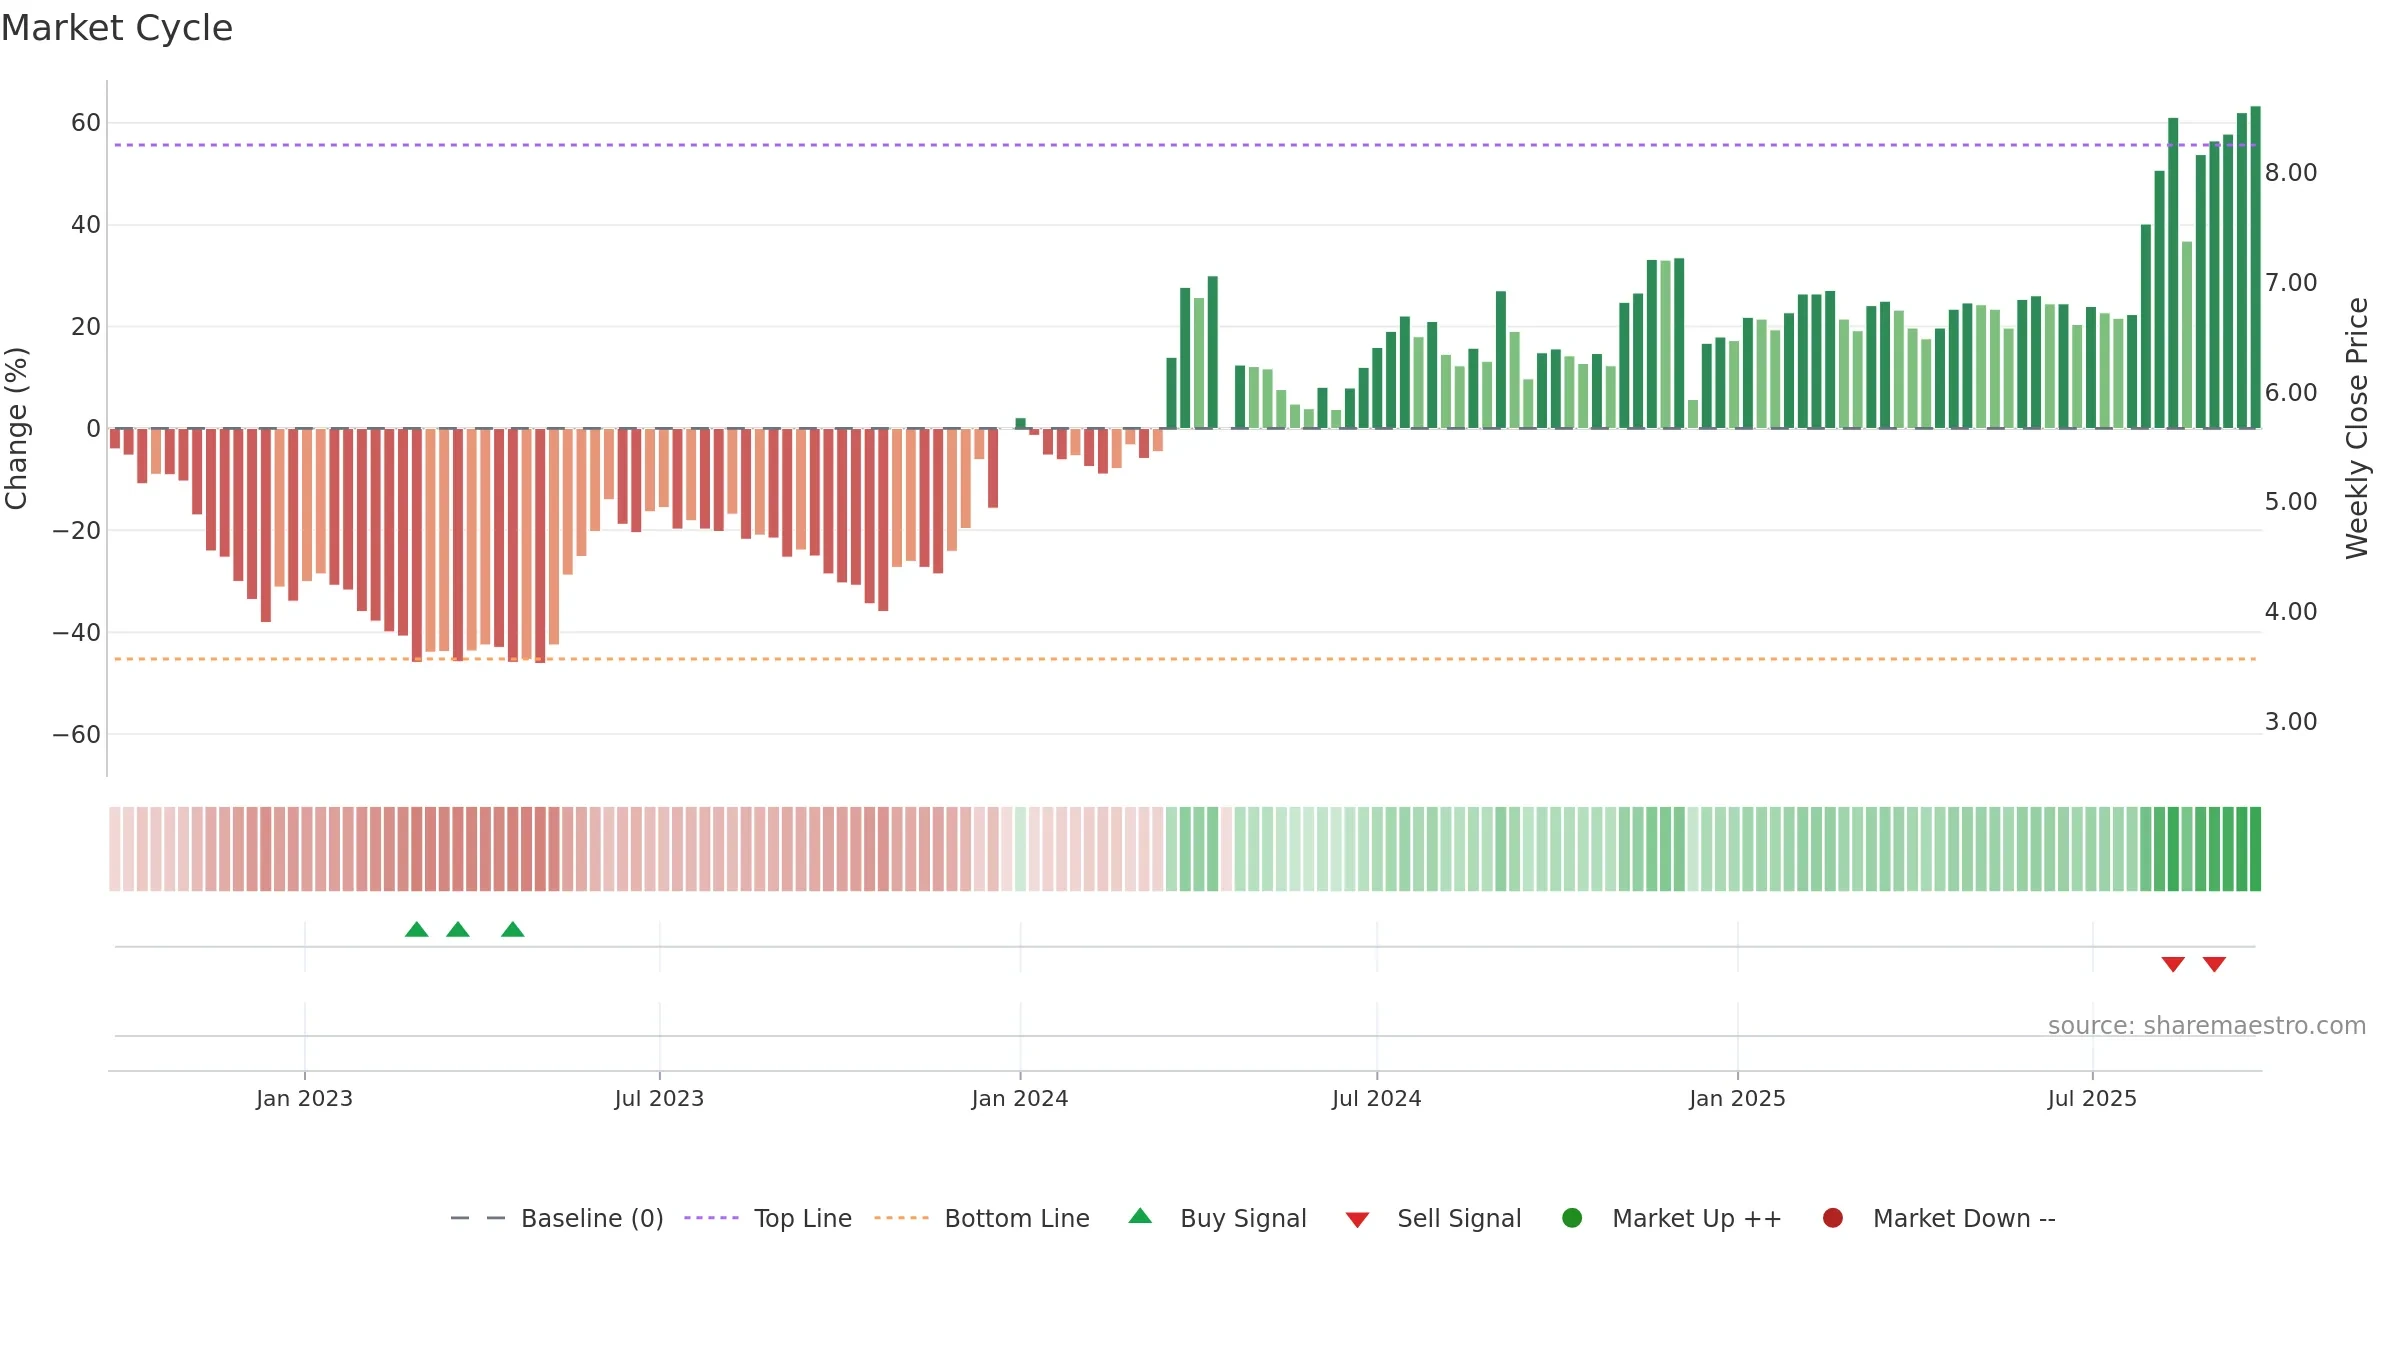Click the Jan 2024 axis label
This screenshot has height=1350, width=2400.
point(1020,1099)
